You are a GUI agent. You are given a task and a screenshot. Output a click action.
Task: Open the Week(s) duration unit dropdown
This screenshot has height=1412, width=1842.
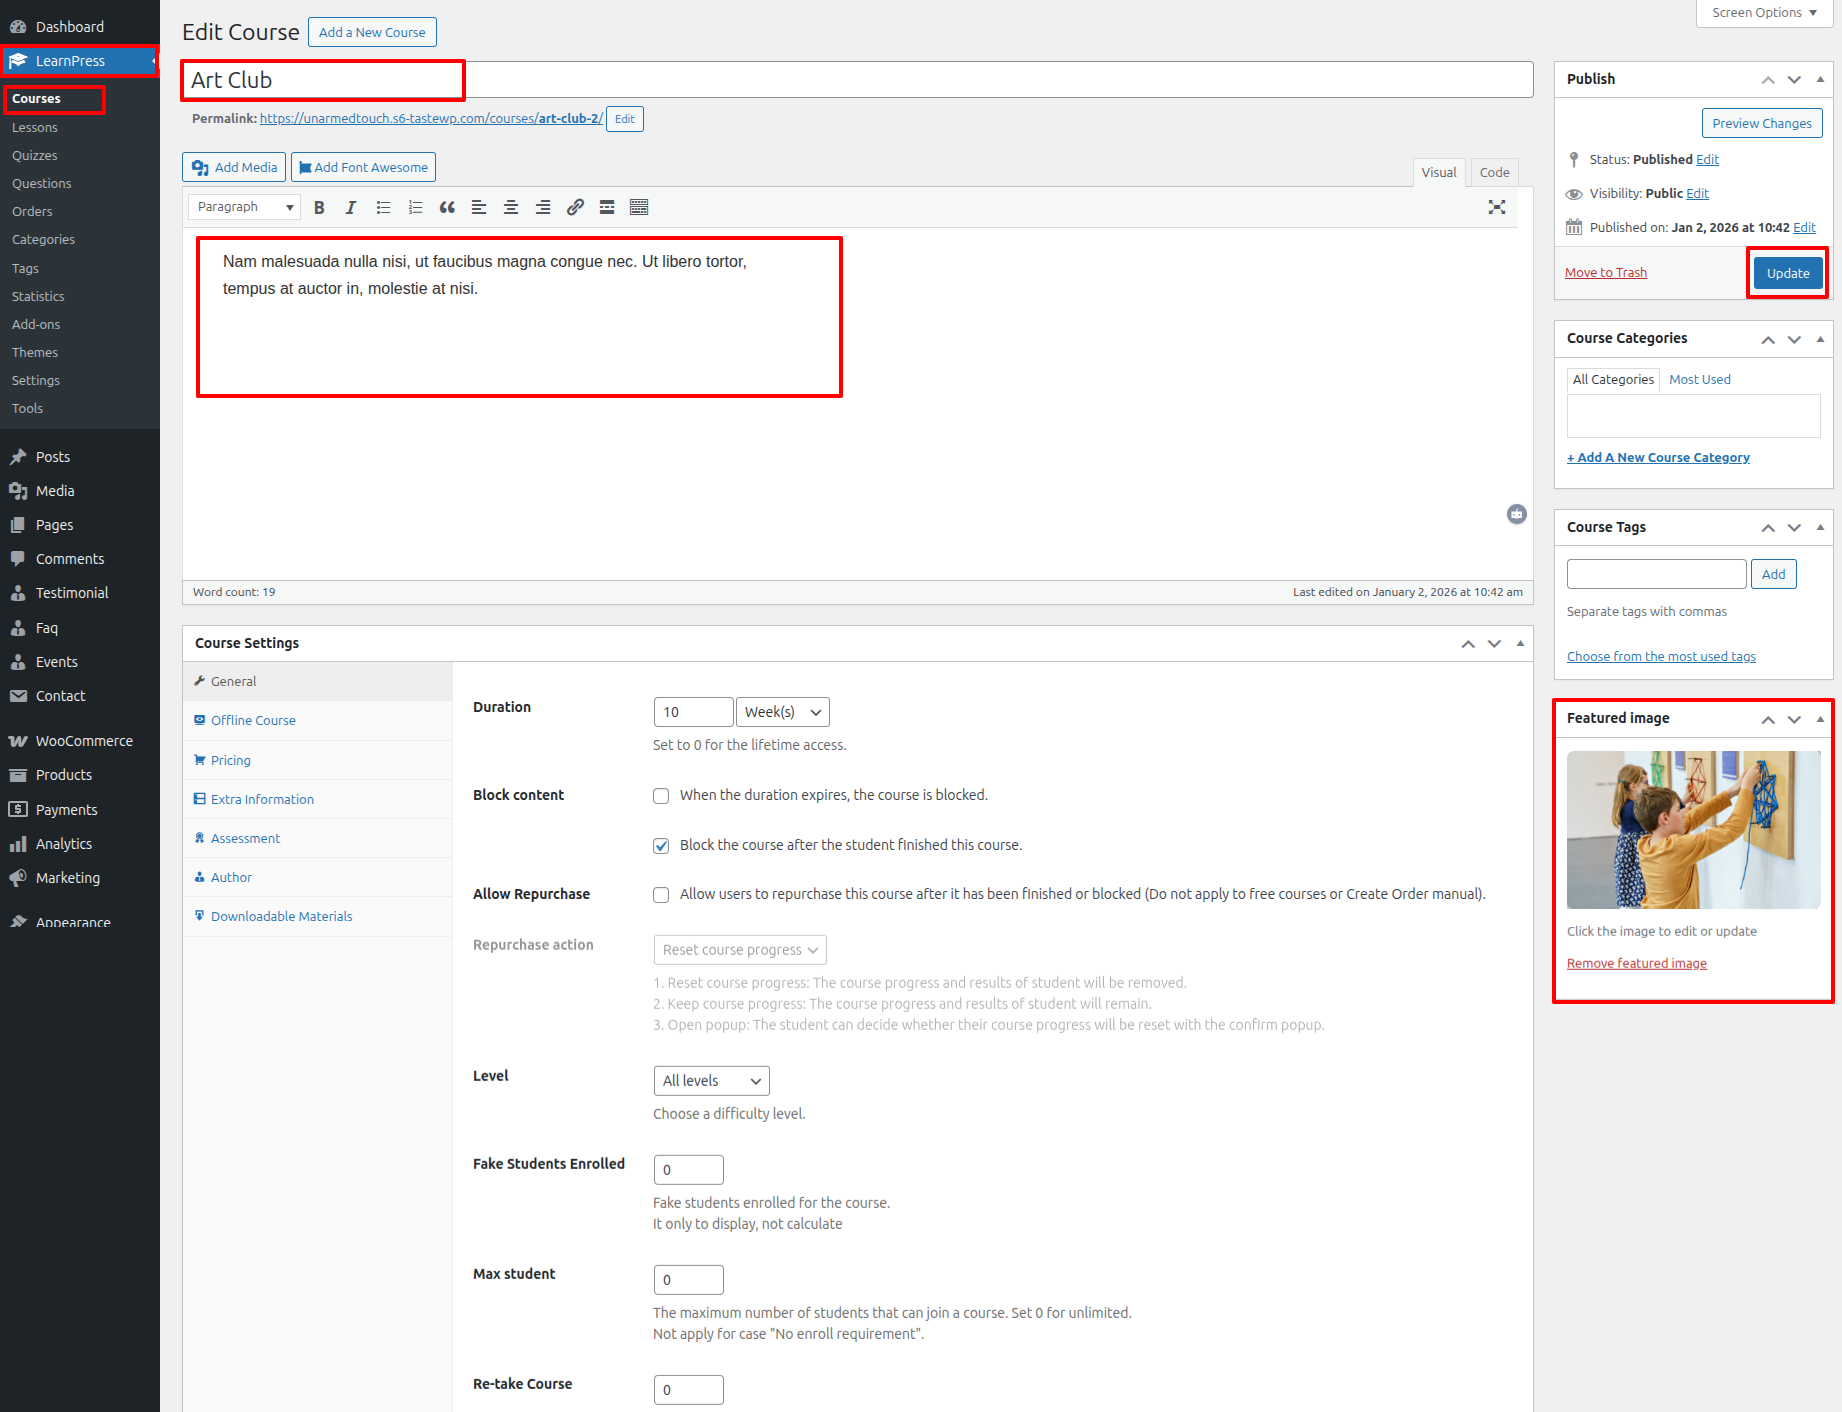pos(782,712)
